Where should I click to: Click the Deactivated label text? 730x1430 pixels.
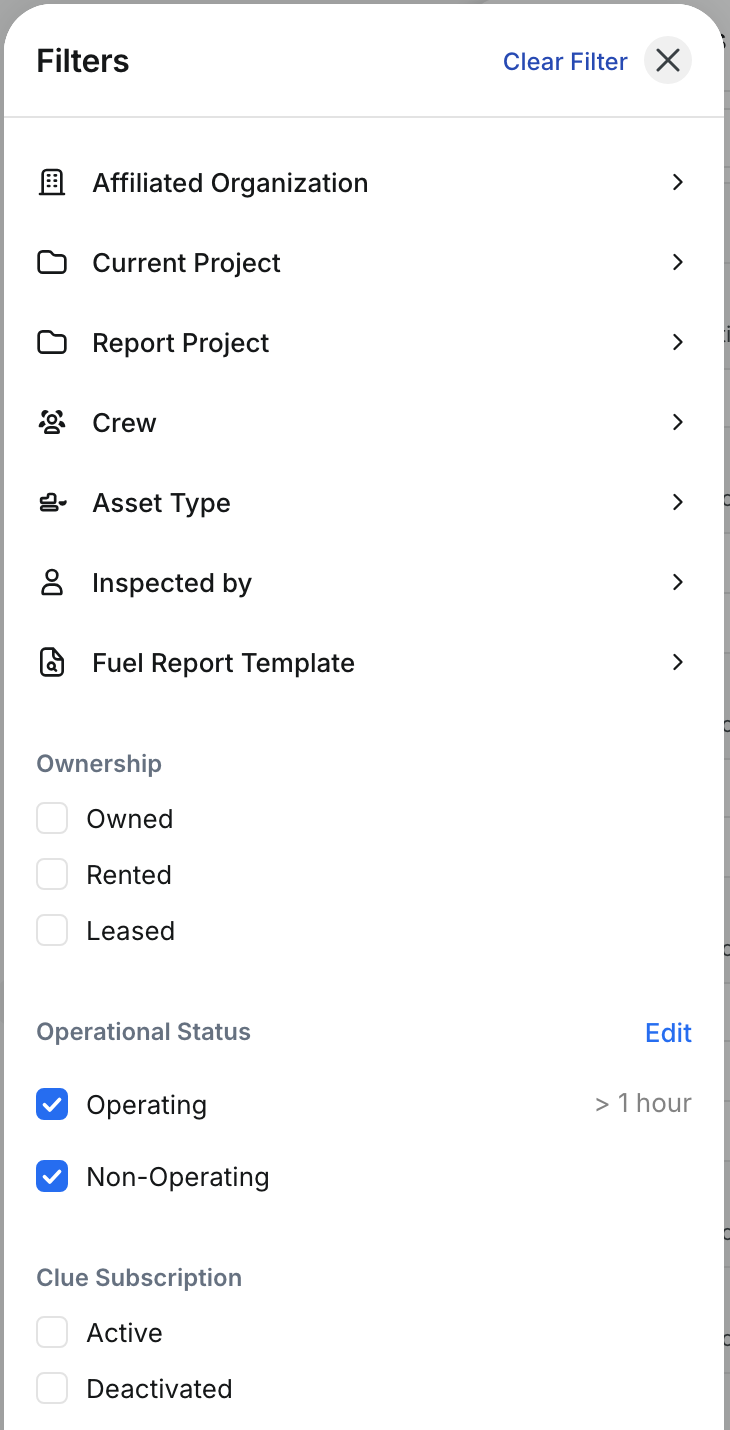160,1389
